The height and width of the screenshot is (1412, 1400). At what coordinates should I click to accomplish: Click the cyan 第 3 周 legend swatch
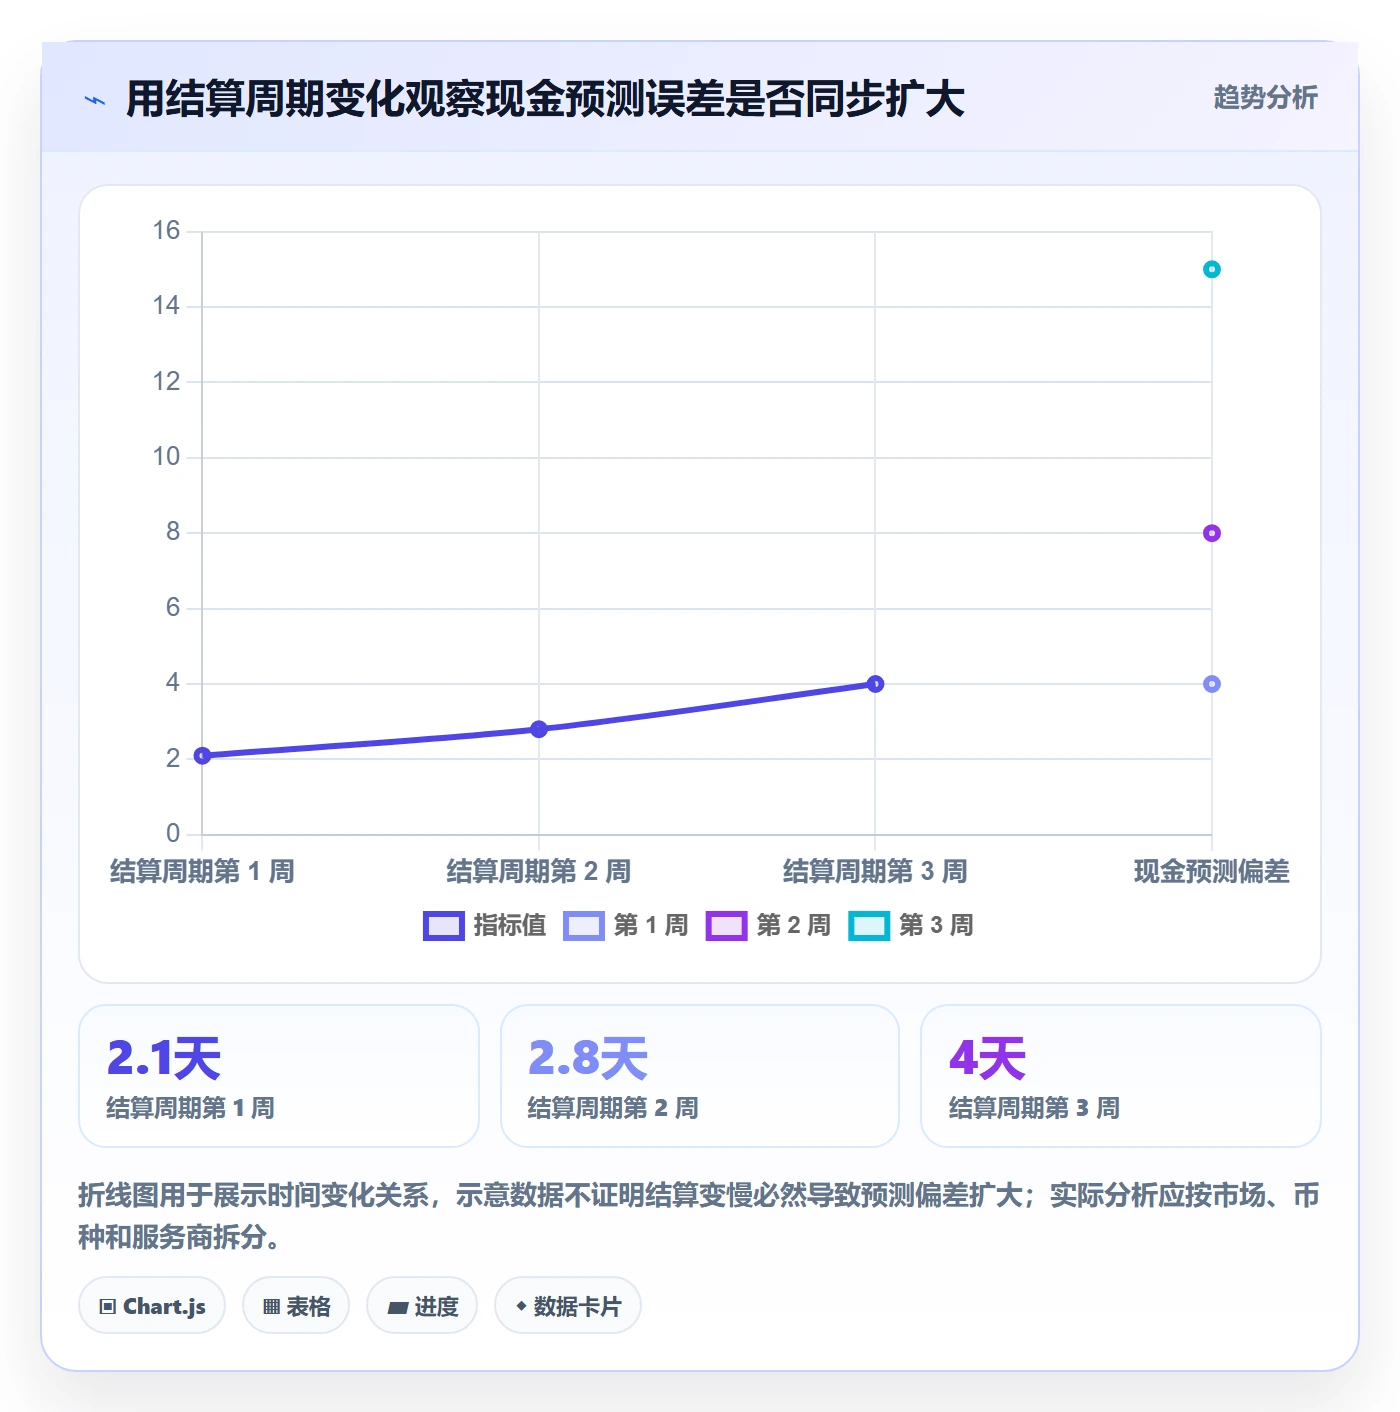tap(868, 926)
